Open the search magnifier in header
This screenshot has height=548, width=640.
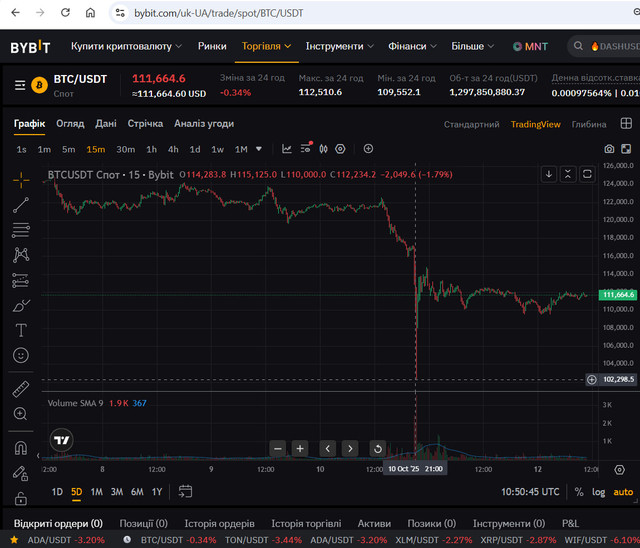(x=578, y=46)
